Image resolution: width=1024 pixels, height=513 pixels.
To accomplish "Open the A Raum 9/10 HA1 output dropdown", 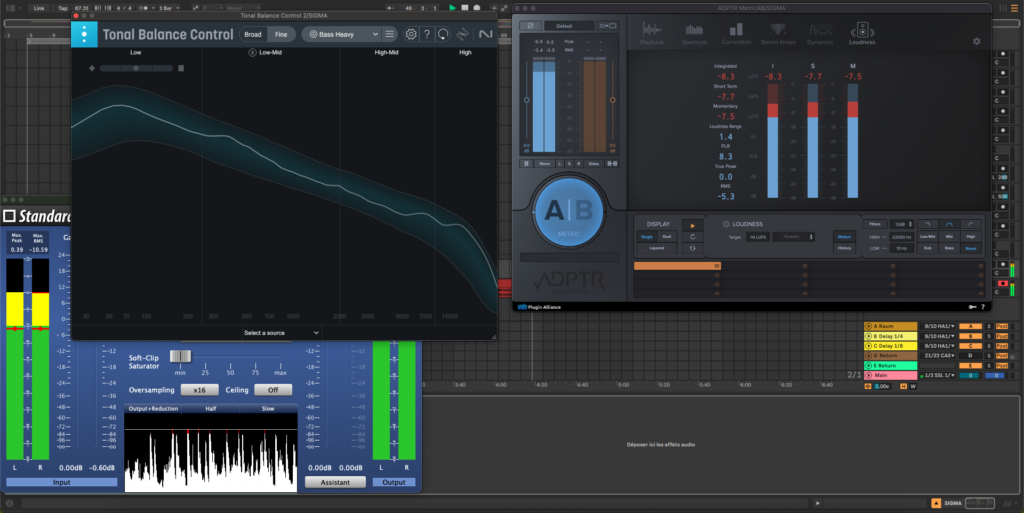I will pyautogui.click(x=938, y=326).
